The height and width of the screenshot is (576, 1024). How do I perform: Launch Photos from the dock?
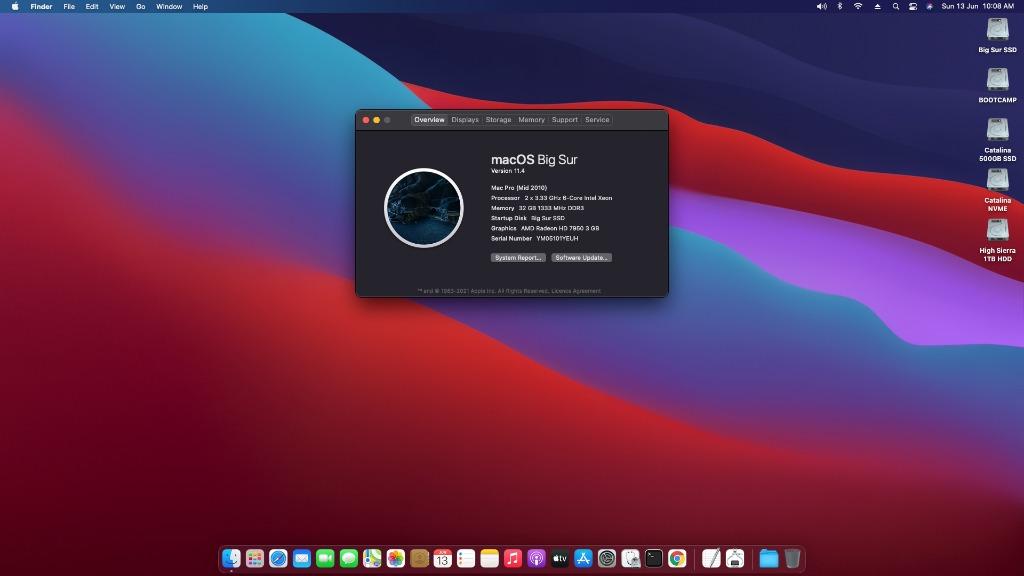(x=396, y=558)
